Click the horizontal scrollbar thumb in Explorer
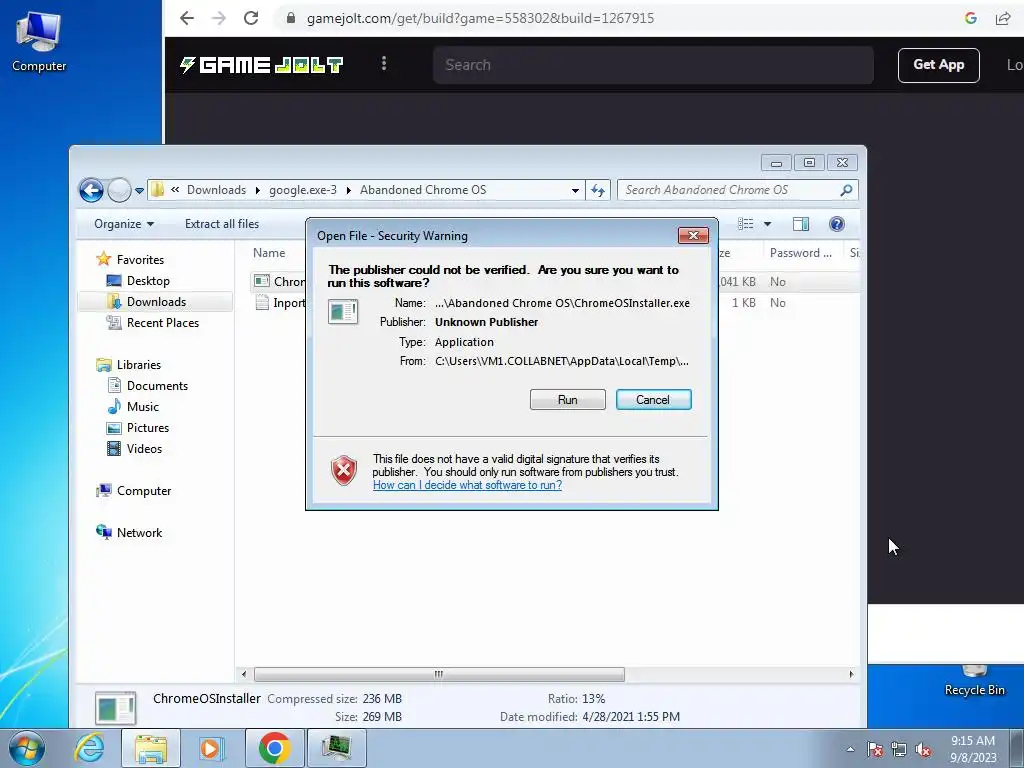Screen dimensions: 1024x768 tap(439, 674)
